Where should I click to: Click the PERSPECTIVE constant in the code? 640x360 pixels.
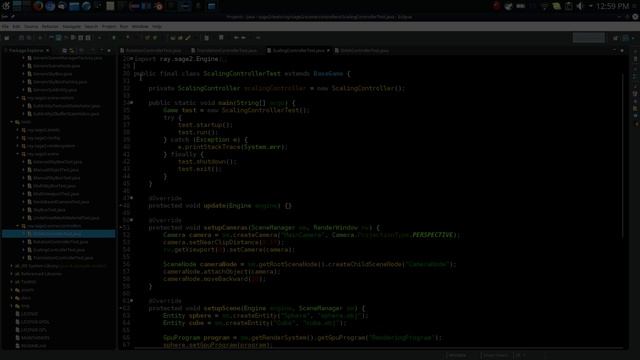coord(432,235)
